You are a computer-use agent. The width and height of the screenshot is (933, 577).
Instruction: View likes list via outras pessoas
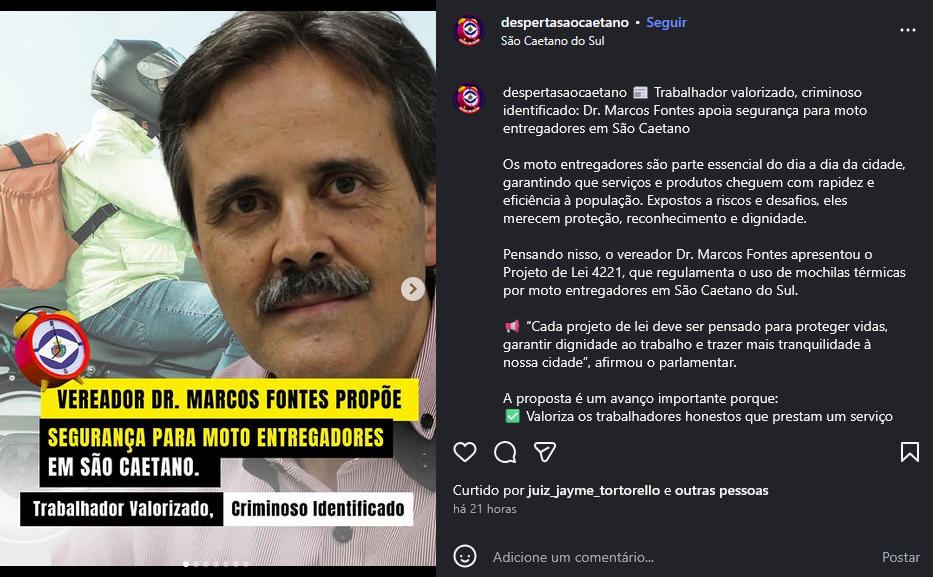pyautogui.click(x=721, y=491)
